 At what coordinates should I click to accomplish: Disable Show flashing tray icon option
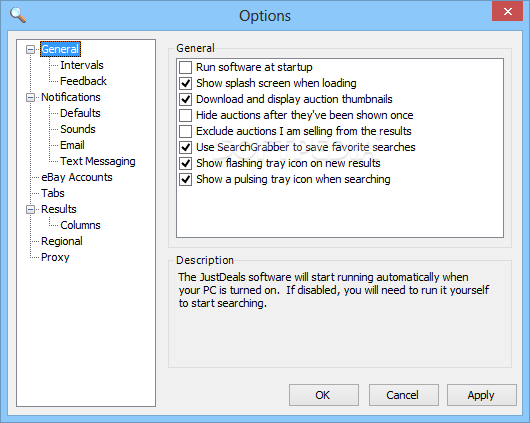(x=186, y=163)
